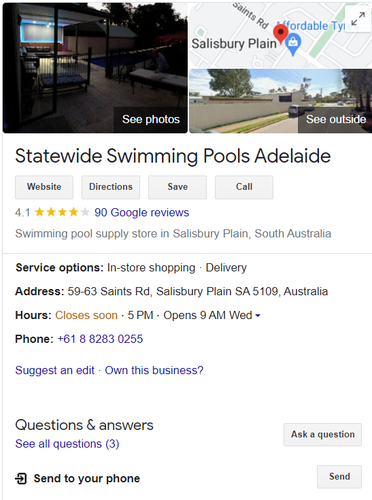372x500 pixels.
Task: Get Directions to the business
Action: point(111,187)
